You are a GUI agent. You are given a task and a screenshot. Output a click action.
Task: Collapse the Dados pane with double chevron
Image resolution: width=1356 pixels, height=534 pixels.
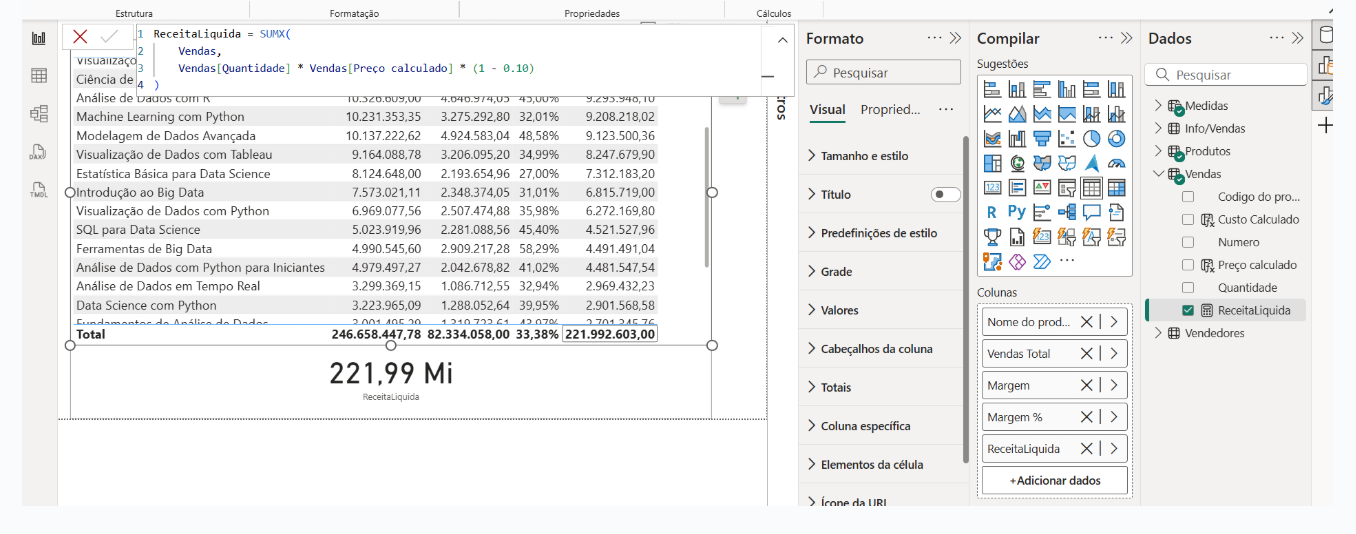1297,38
